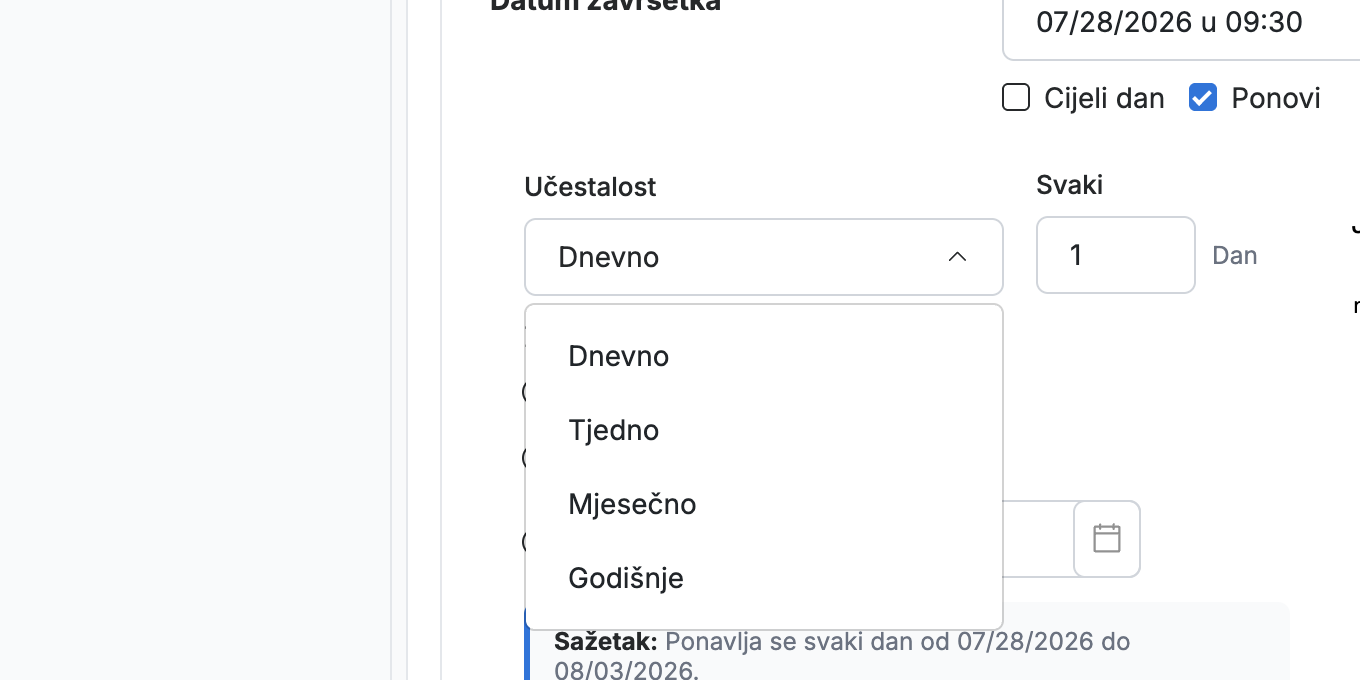Click the Cijeli dan label text
This screenshot has width=1360, height=680.
coord(1104,98)
